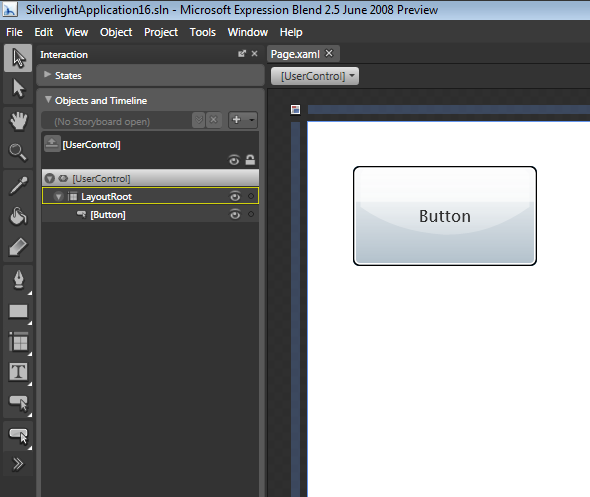Open the Window menu
This screenshot has width=590, height=497.
248,32
